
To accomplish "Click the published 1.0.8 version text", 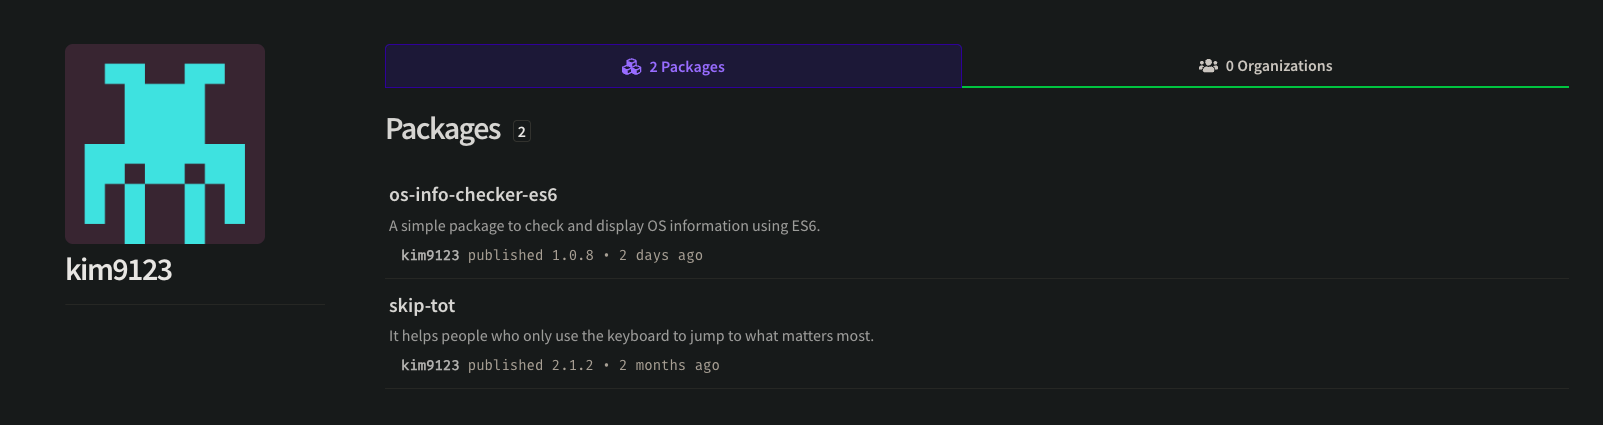I will point(531,256).
